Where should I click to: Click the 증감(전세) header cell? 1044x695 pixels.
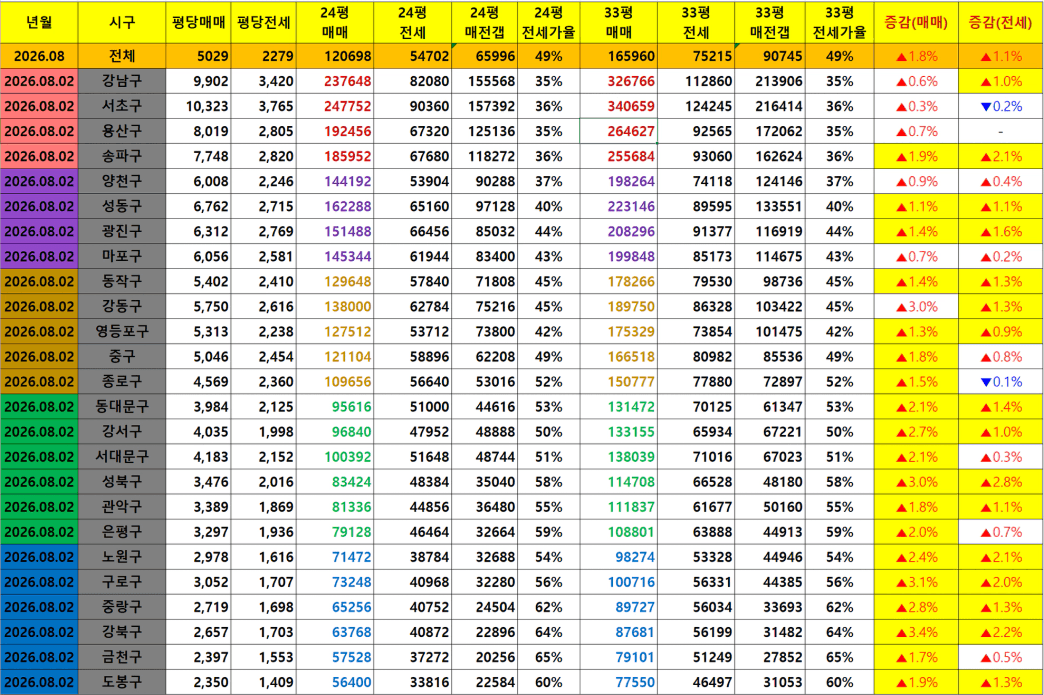[1001, 23]
